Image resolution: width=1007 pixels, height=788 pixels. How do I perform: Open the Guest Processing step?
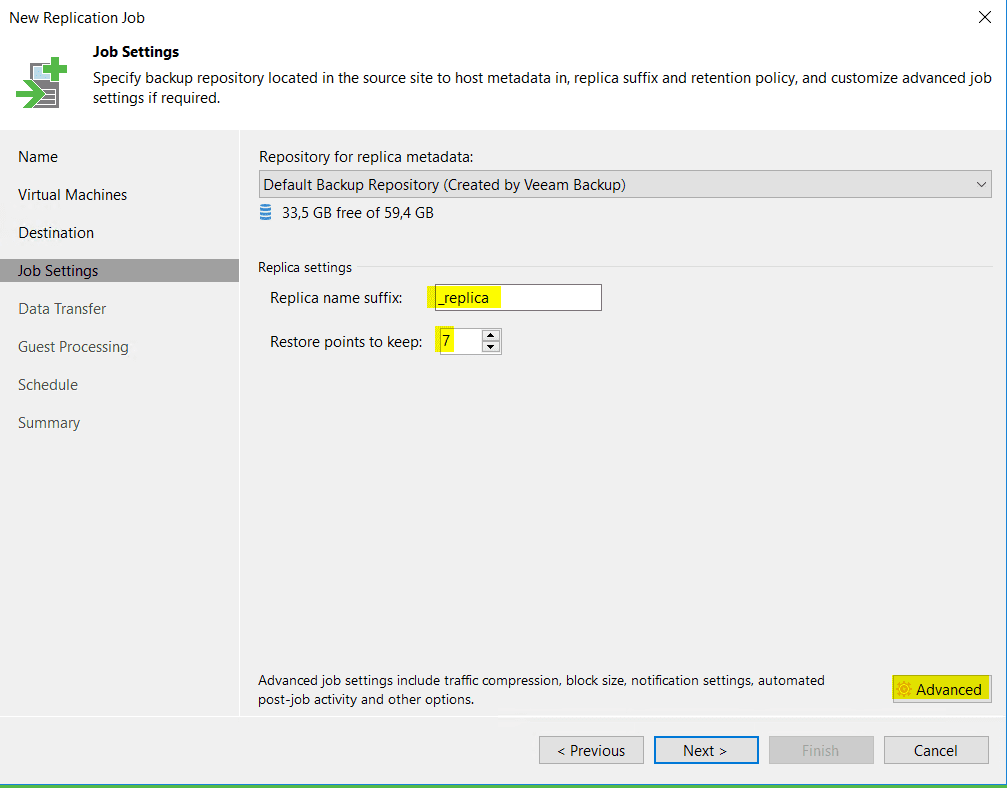[73, 346]
